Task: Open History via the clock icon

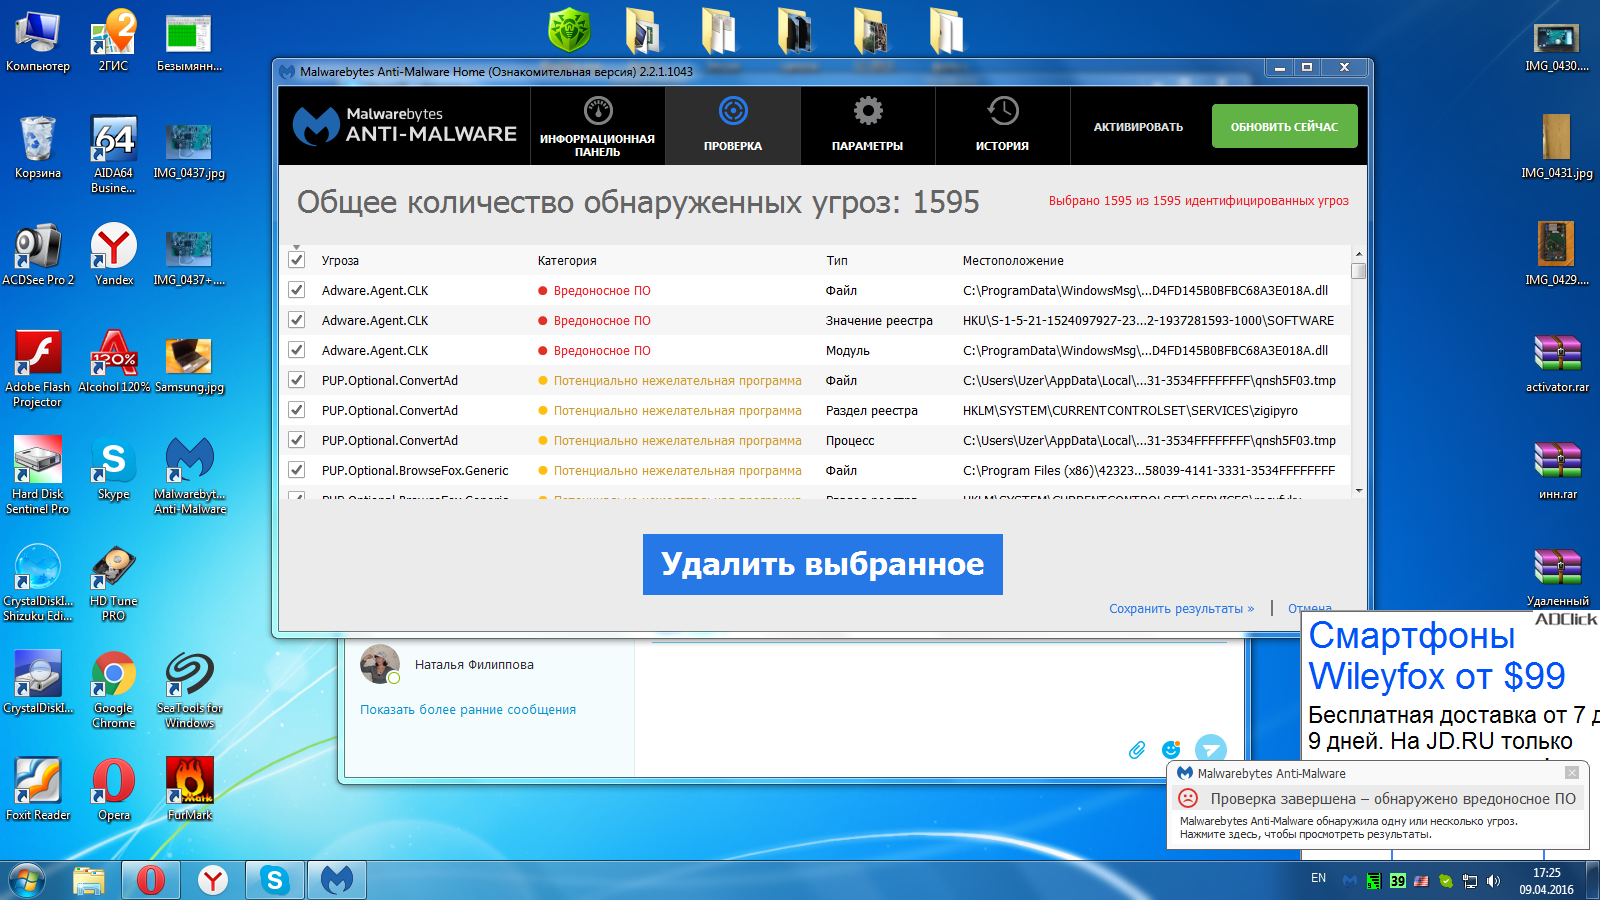Action: coord(1002,111)
